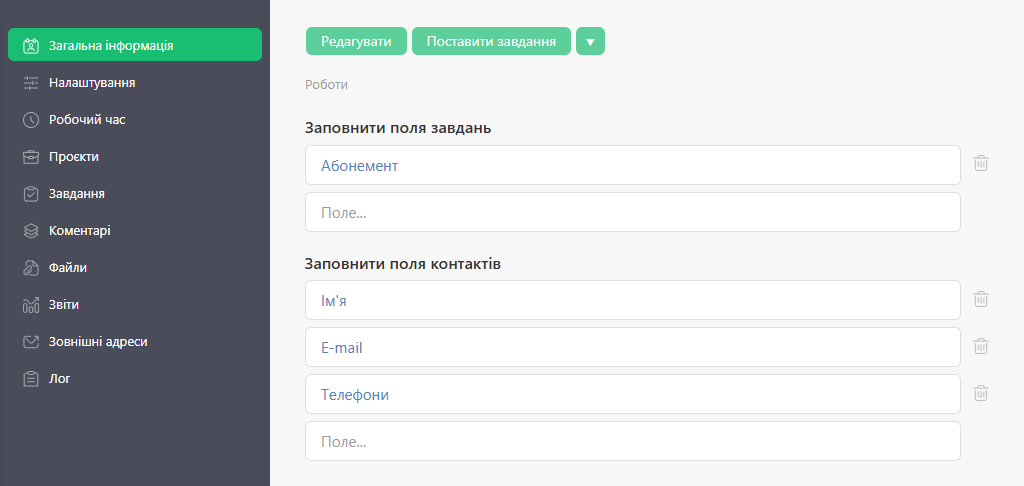Click the Налаштування sliders icon in sidebar
Image resolution: width=1024 pixels, height=486 pixels.
click(31, 83)
